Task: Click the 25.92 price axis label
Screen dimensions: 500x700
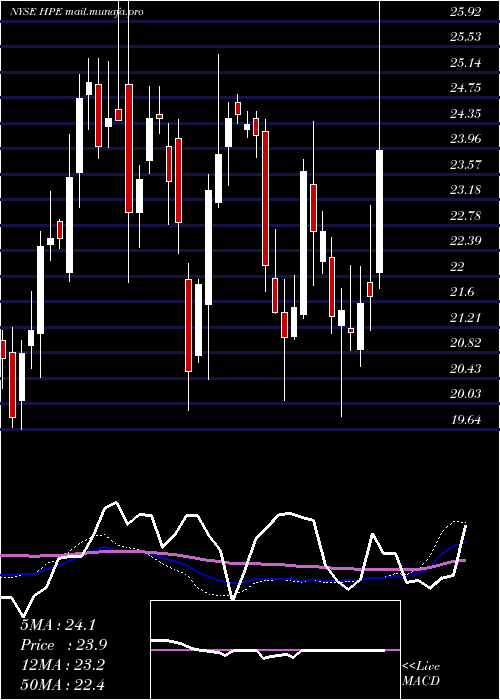Action: (x=466, y=12)
